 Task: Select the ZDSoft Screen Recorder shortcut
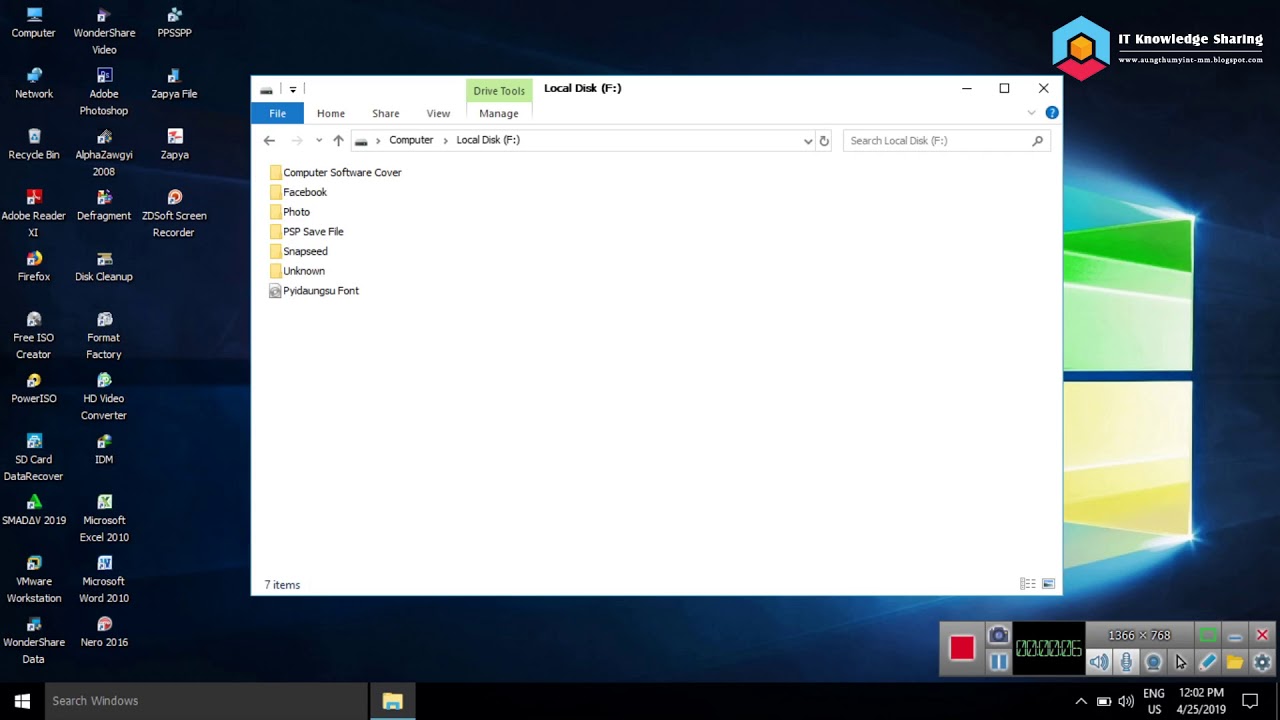pos(174,214)
